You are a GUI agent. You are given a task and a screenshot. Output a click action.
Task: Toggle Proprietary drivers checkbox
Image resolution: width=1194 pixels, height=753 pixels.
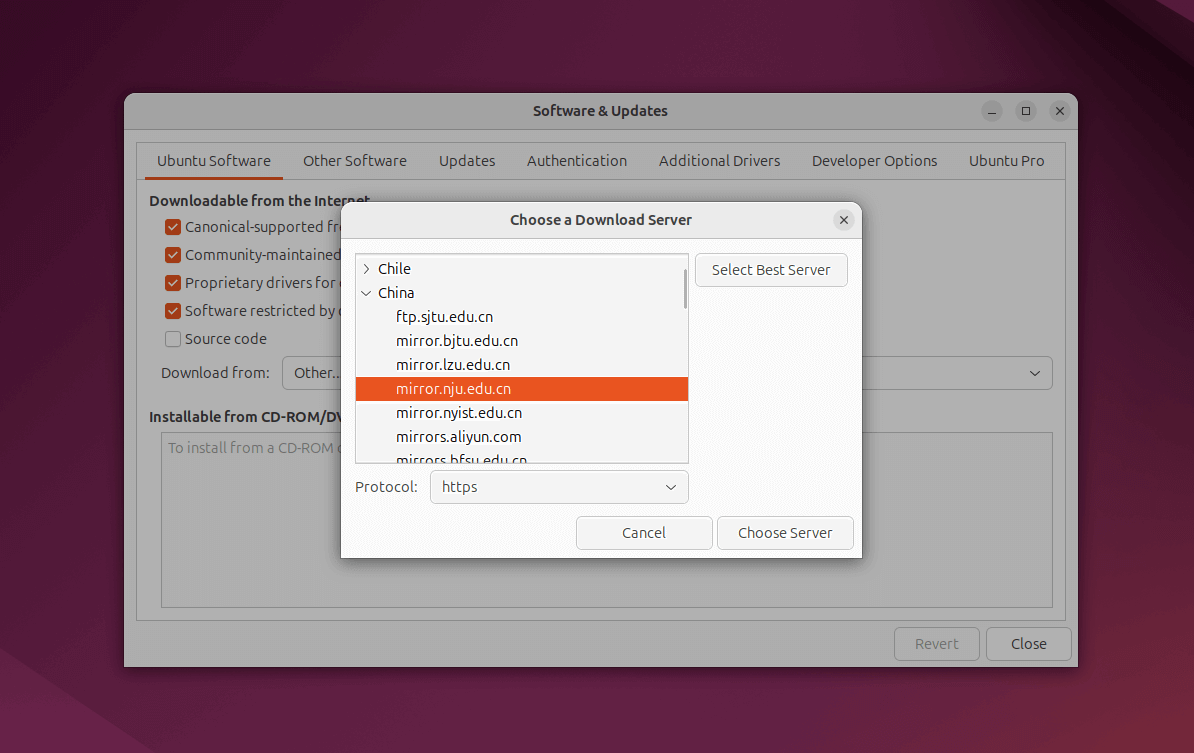coord(173,283)
